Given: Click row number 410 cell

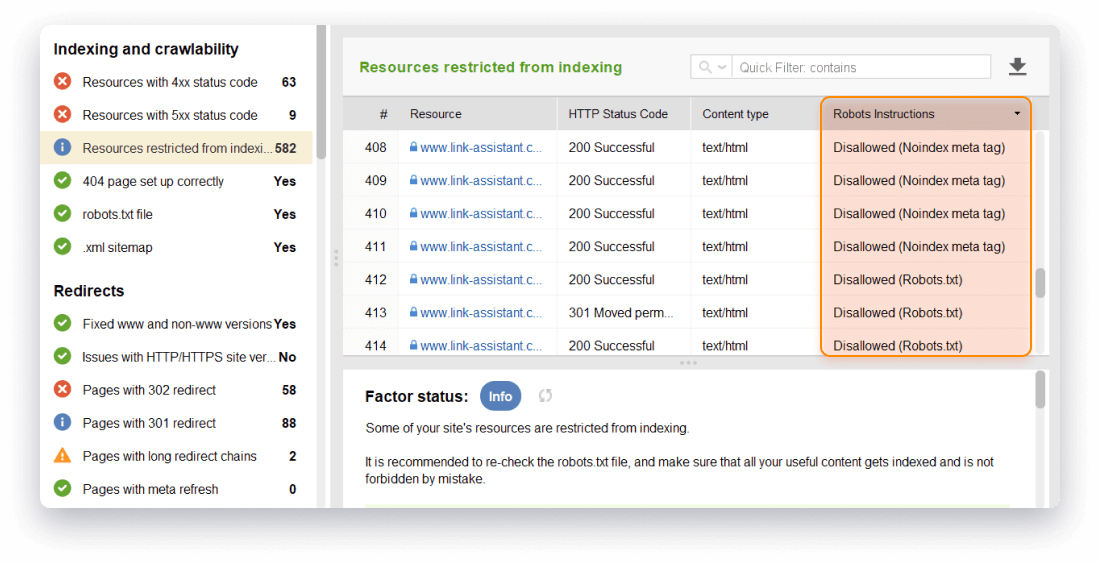Looking at the screenshot, I should 375,213.
